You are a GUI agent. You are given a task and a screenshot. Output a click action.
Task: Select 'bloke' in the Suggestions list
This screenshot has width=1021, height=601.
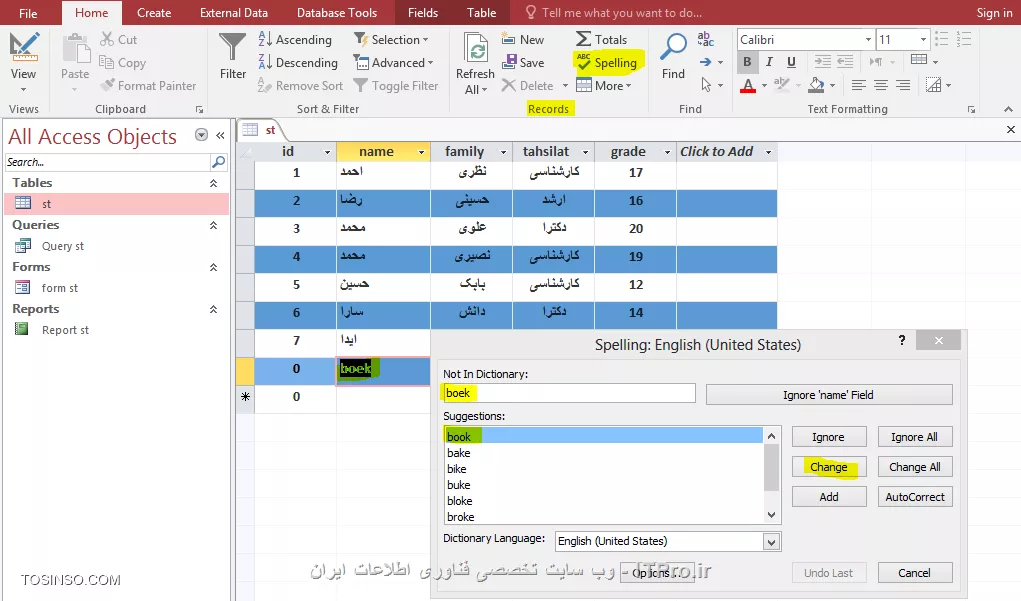pyautogui.click(x=459, y=501)
